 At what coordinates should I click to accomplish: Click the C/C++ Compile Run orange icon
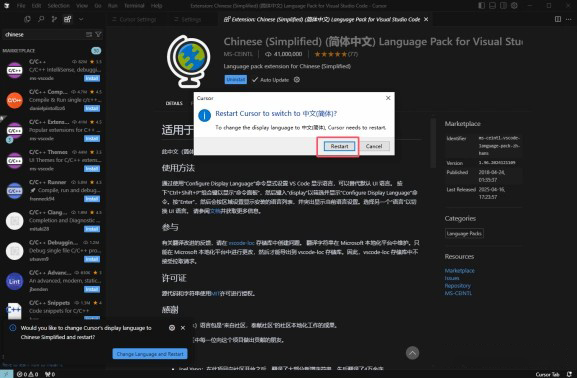pyautogui.click(x=14, y=100)
